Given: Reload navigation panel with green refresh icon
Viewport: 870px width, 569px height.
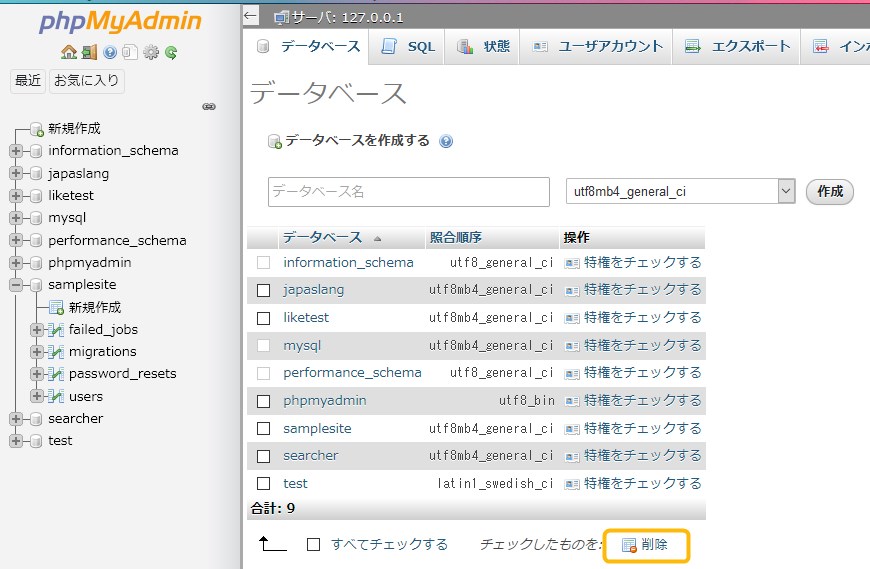Looking at the screenshot, I should point(171,52).
